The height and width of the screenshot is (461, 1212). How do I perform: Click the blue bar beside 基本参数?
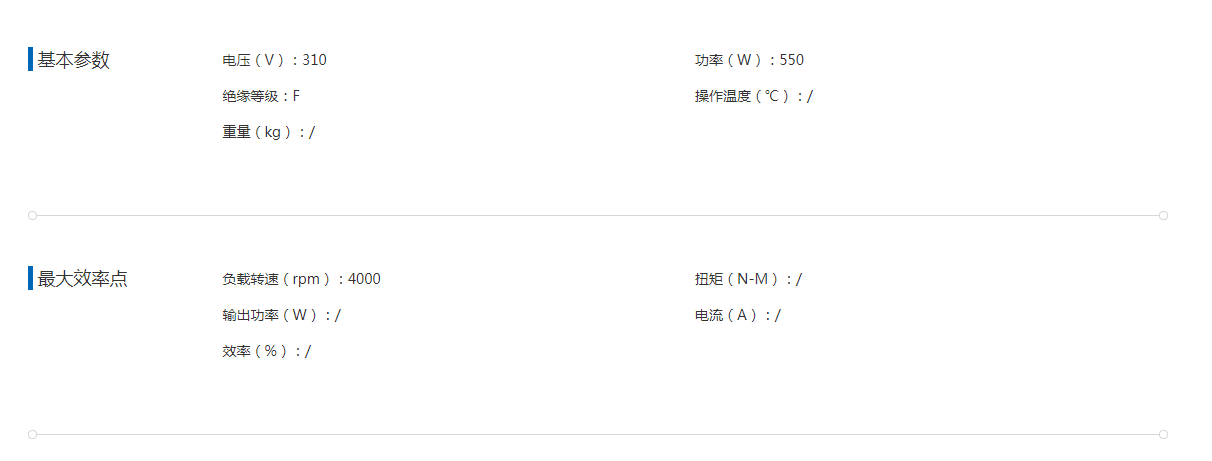point(31,60)
